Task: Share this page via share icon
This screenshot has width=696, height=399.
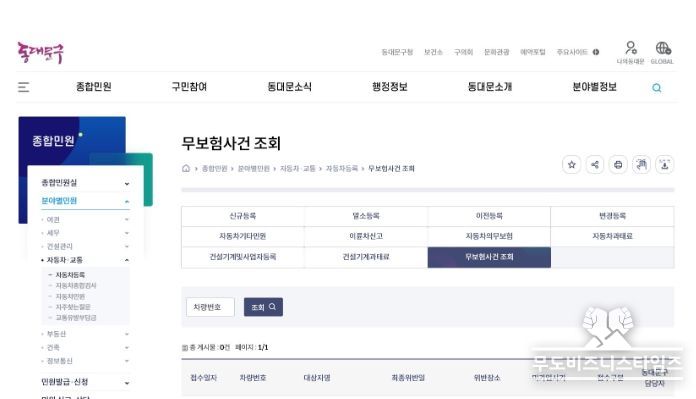Action: 595,165
